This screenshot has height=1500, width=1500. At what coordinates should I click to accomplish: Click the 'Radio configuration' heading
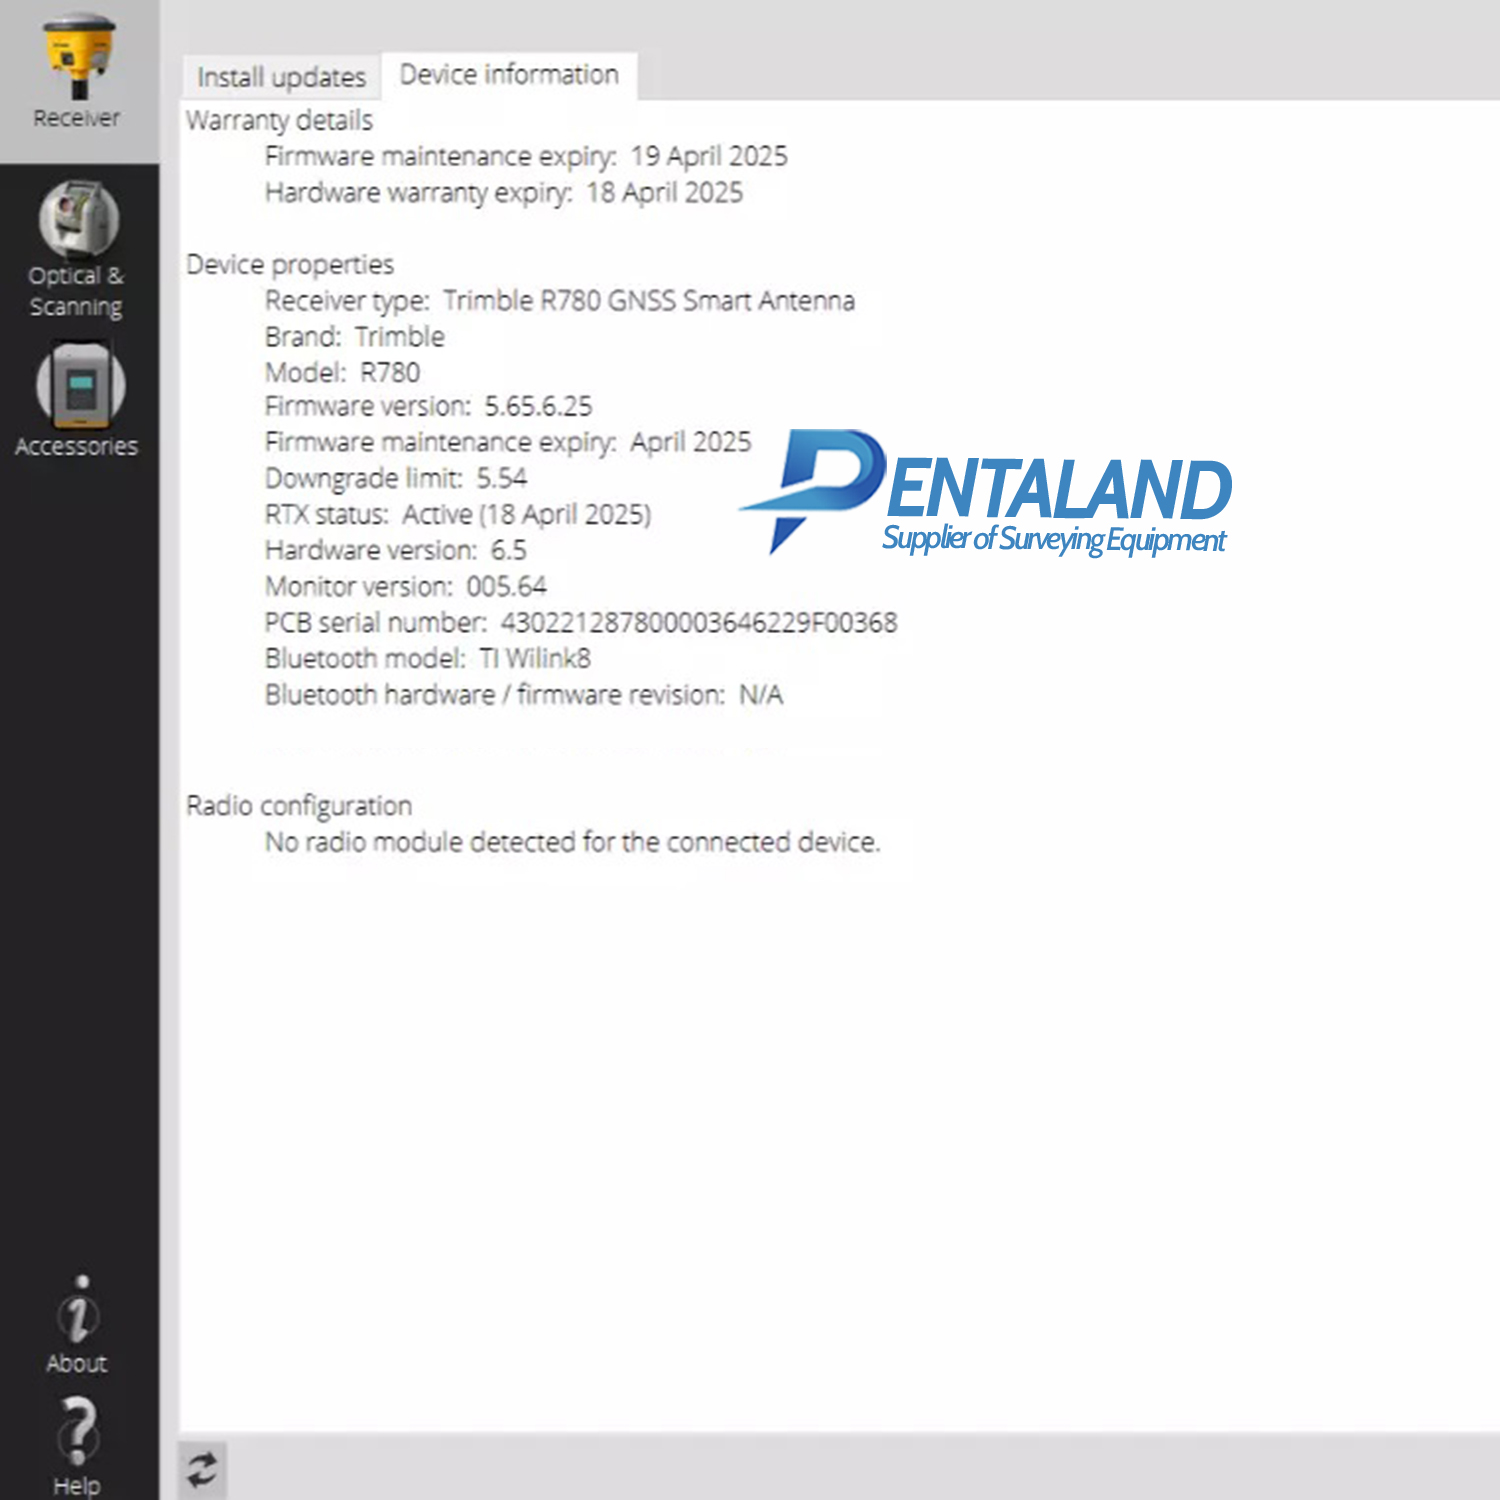tap(299, 806)
